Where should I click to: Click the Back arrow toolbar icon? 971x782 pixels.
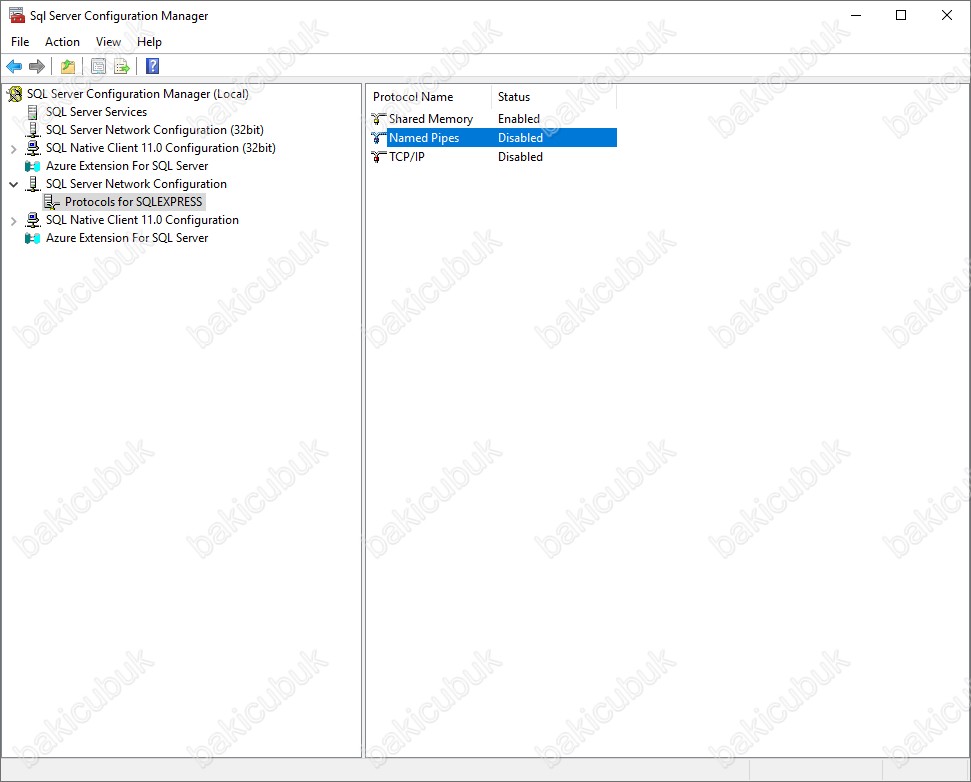point(14,66)
